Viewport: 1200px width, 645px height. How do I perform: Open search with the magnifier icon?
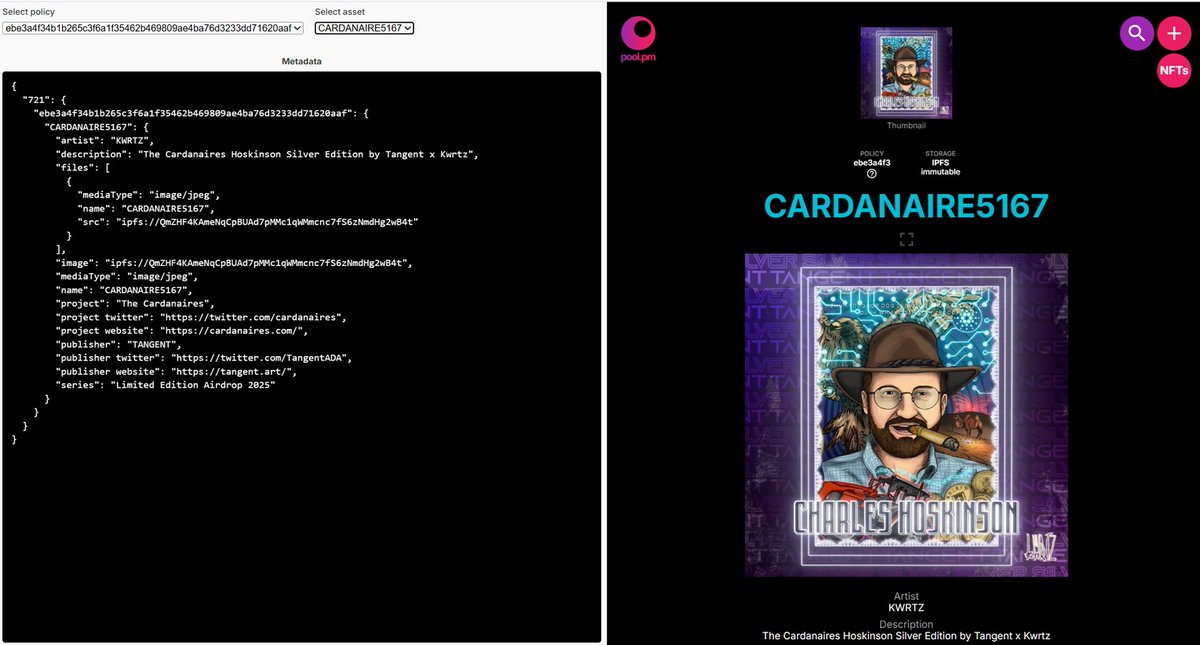(x=1136, y=34)
